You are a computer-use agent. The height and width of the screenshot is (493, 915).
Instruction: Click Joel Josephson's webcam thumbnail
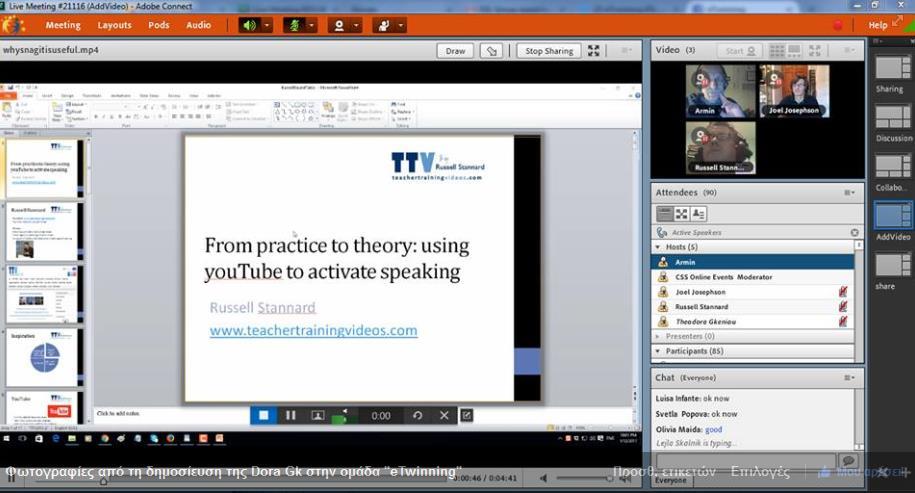pyautogui.click(x=794, y=91)
